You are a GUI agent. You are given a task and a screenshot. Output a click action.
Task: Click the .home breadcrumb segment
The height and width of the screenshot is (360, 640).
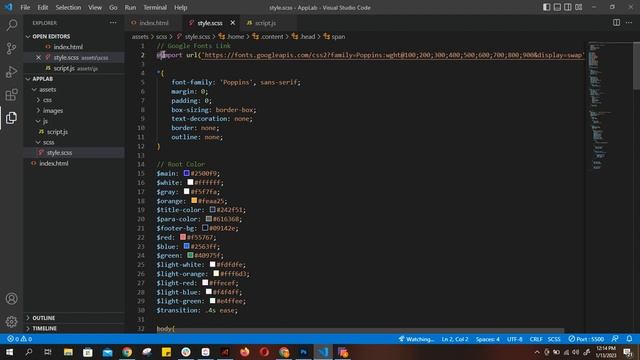click(x=231, y=36)
